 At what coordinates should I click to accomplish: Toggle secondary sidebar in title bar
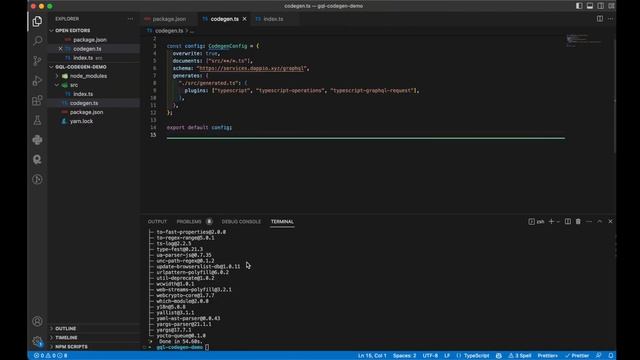[x=600, y=6]
